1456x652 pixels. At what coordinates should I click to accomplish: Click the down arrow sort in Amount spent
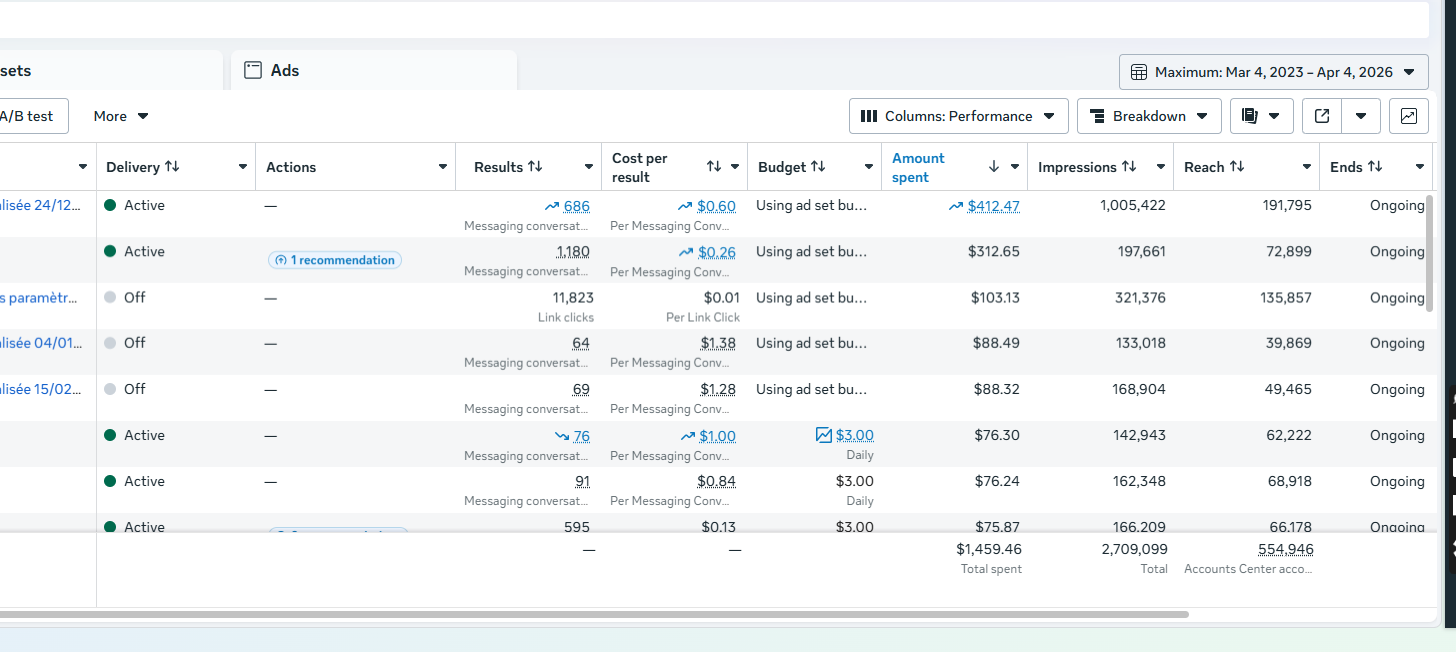(x=993, y=167)
